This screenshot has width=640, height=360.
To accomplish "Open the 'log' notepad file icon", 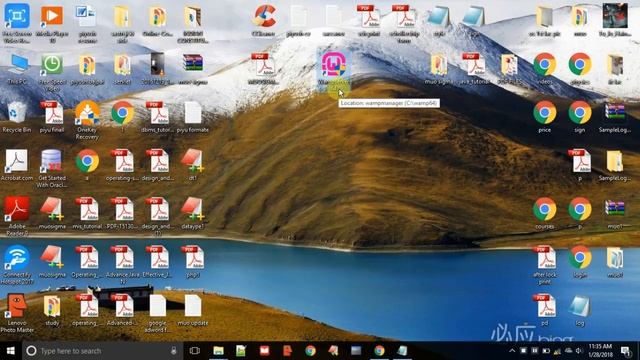I will 580,306.
